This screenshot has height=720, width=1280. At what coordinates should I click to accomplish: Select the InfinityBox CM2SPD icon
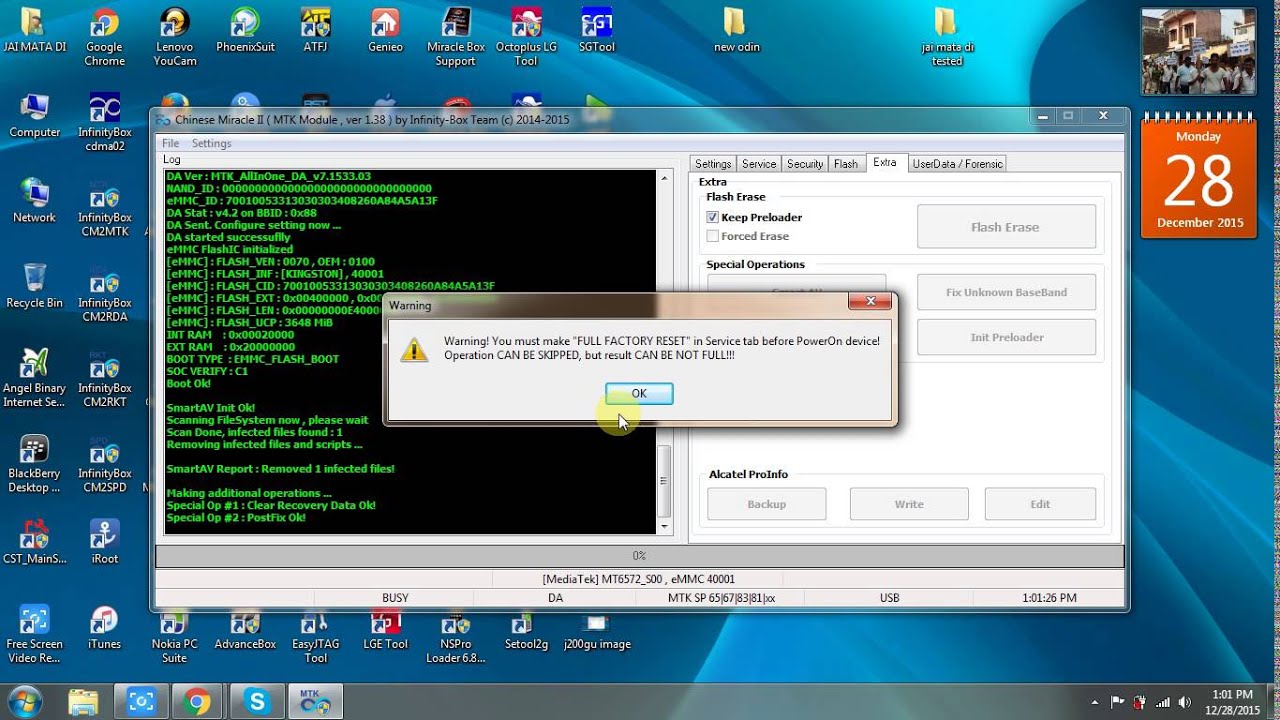coord(104,464)
